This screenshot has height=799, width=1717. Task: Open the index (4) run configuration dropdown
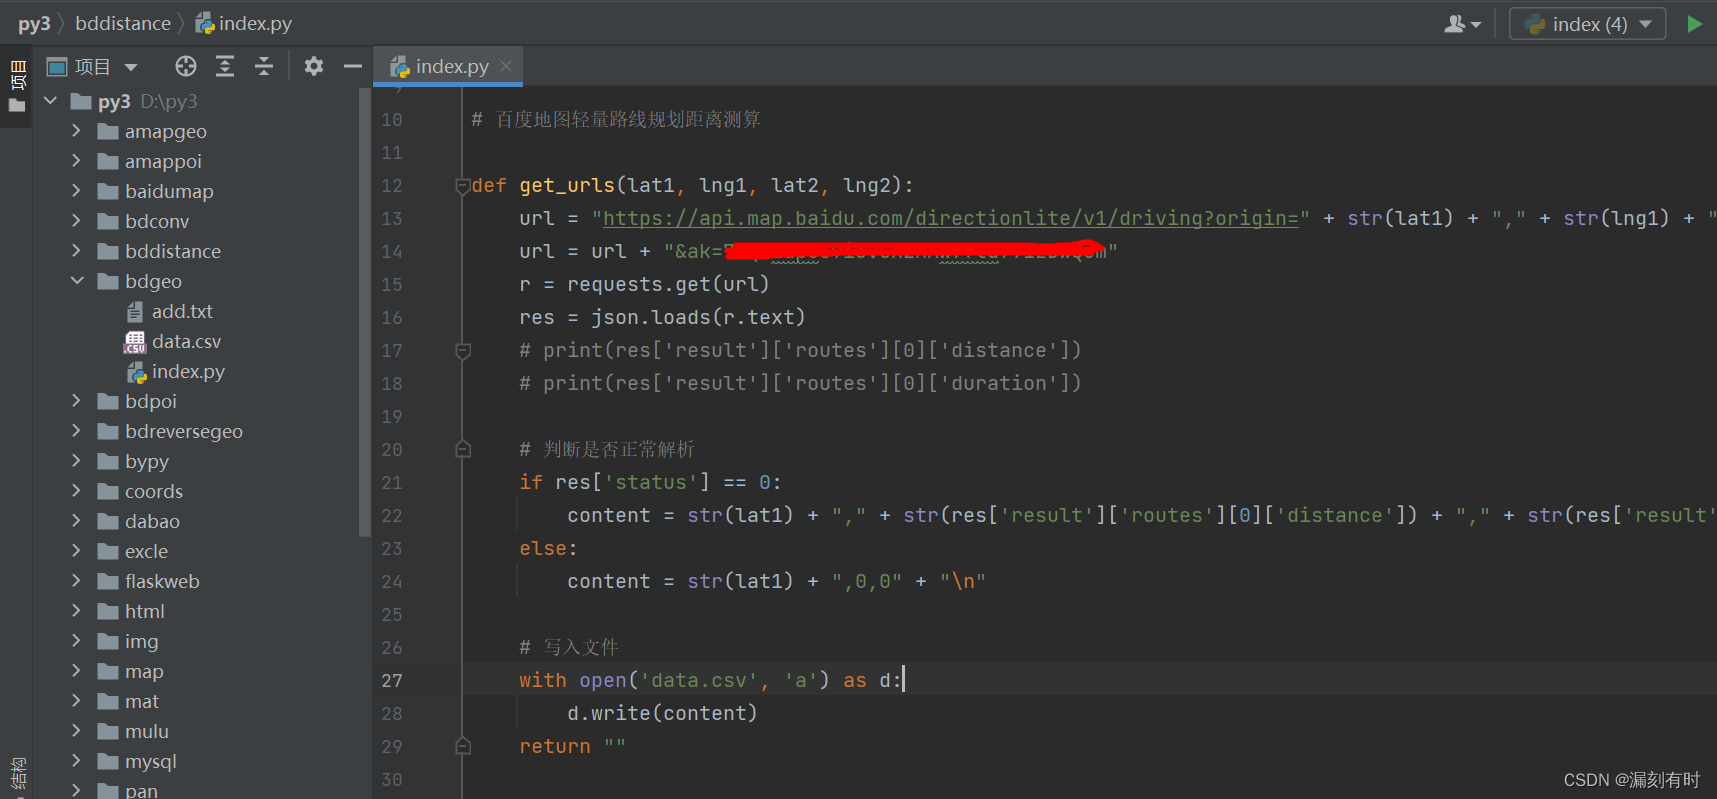point(1587,24)
